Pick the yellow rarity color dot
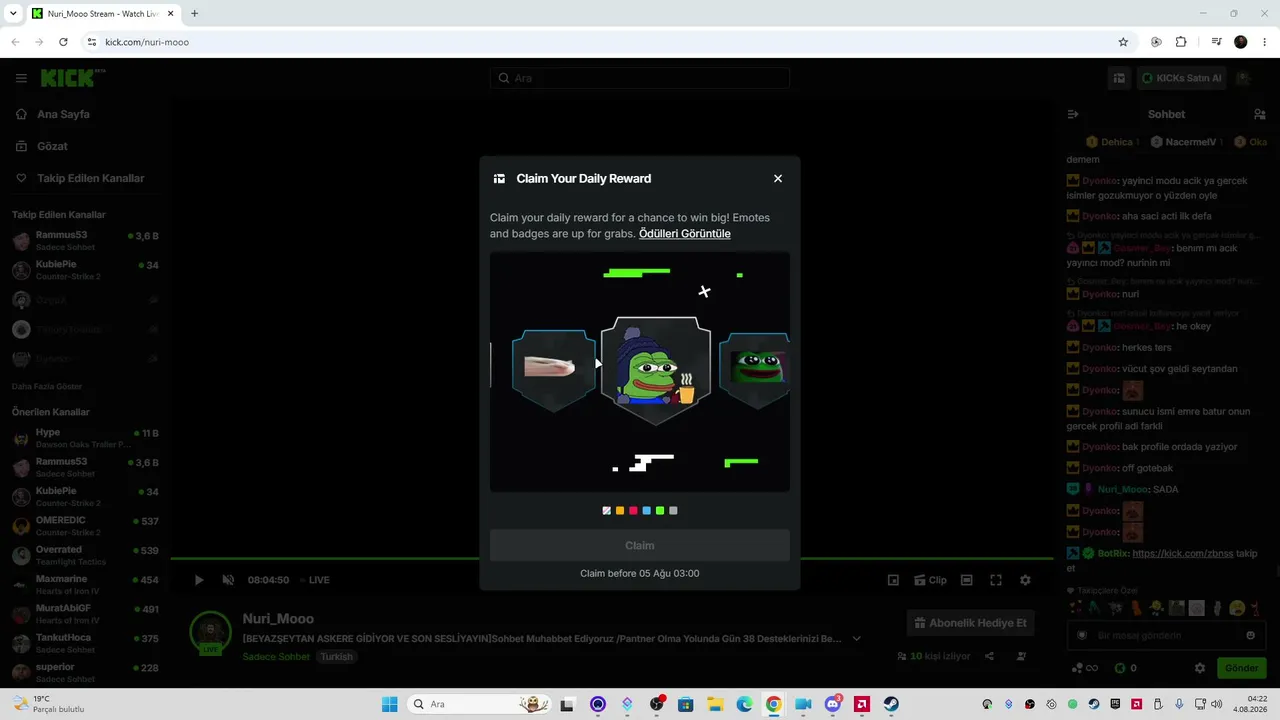 coord(620,511)
